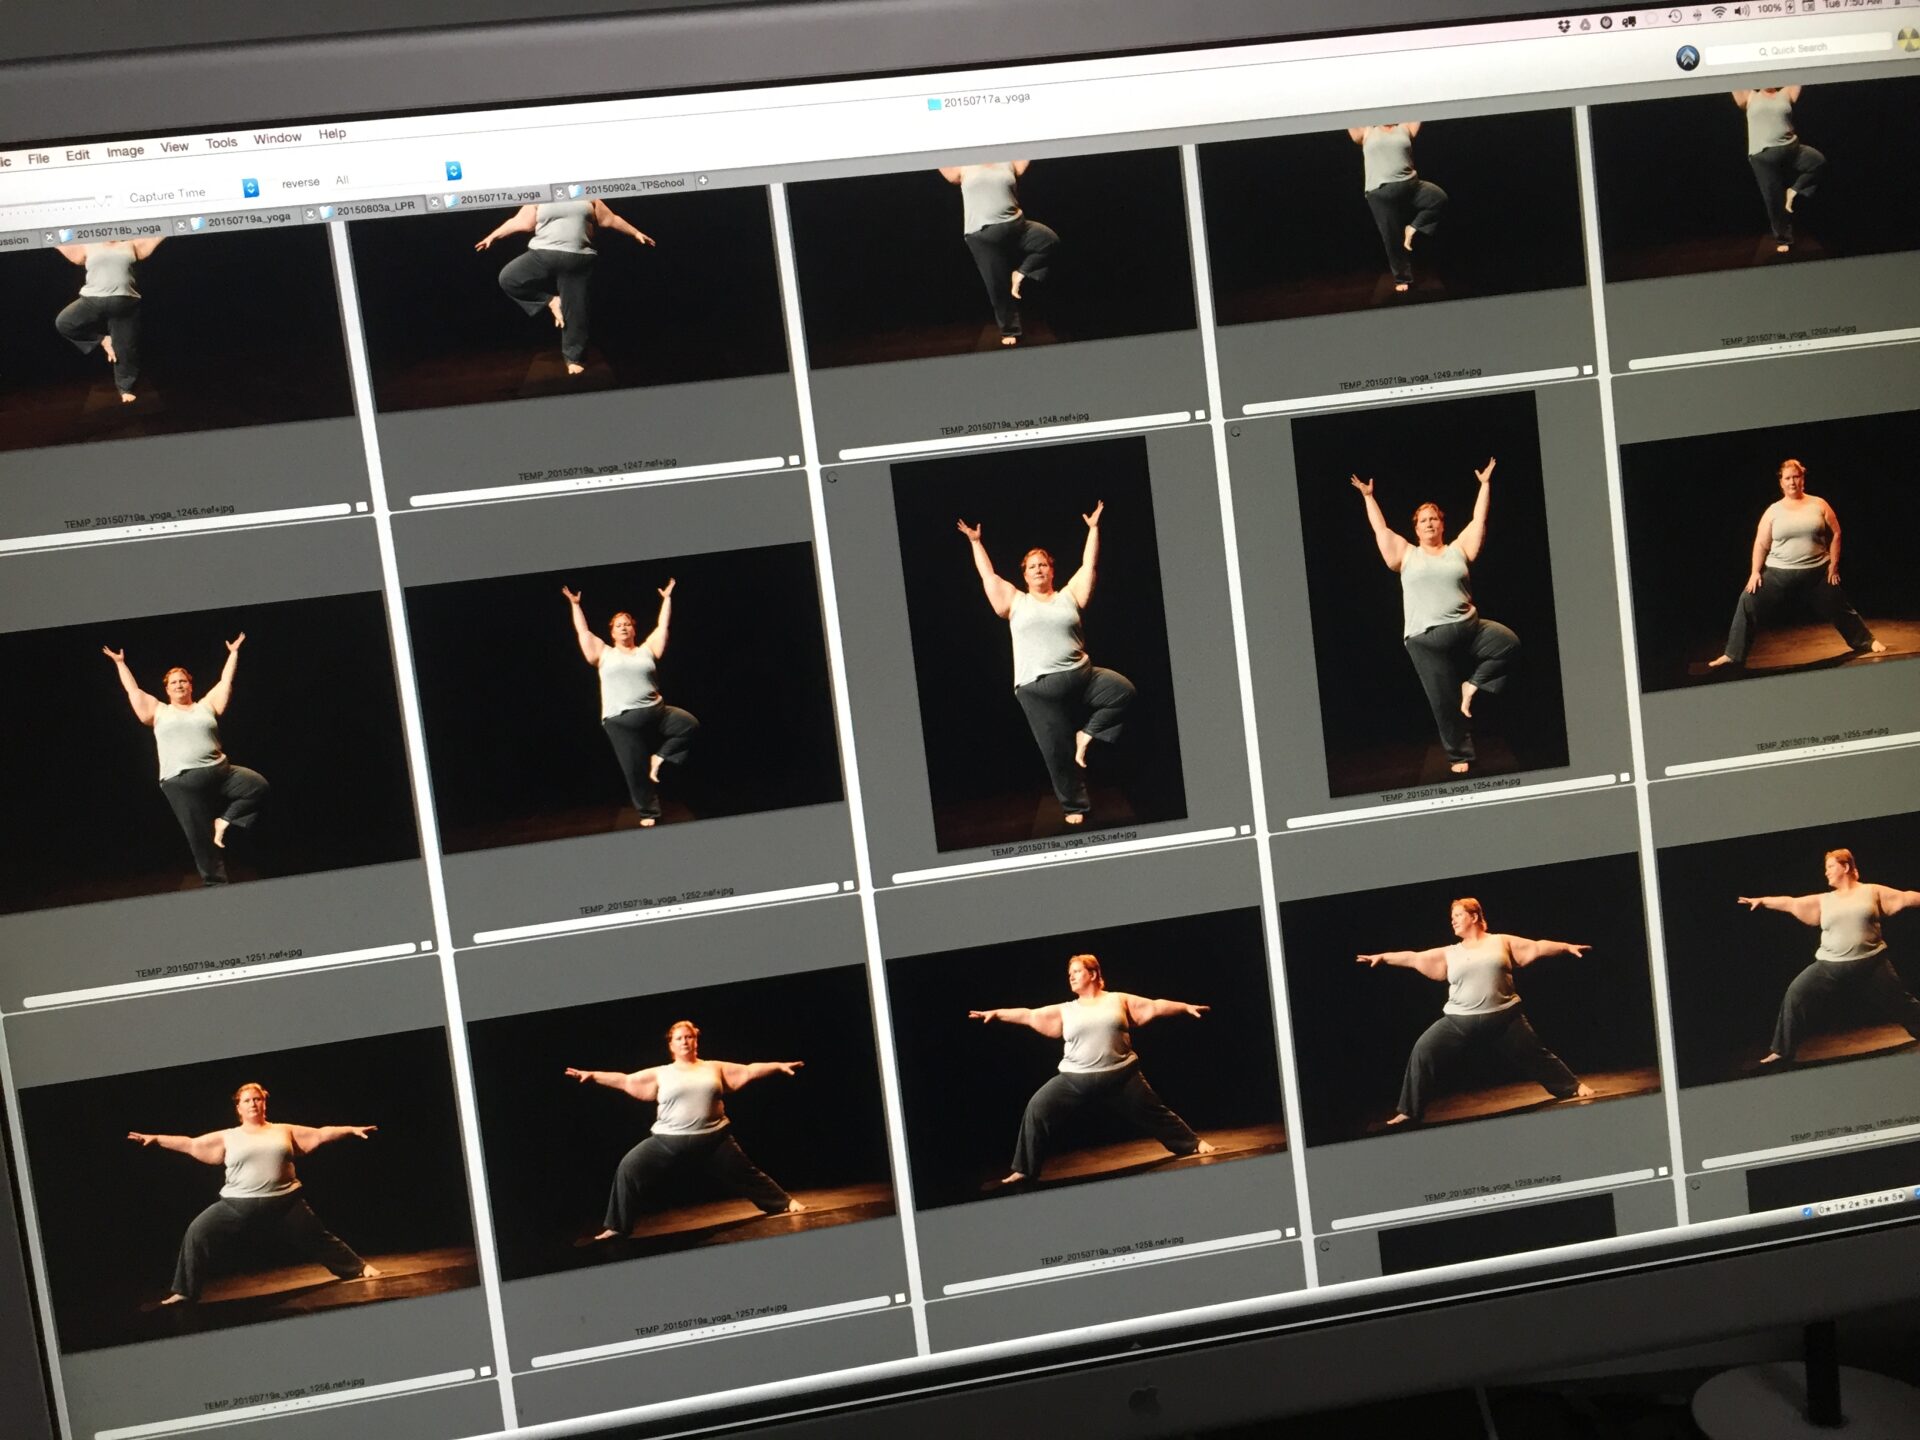Click the Dropbox icon in the menu bar
This screenshot has width=1920, height=1440.
[1564, 26]
